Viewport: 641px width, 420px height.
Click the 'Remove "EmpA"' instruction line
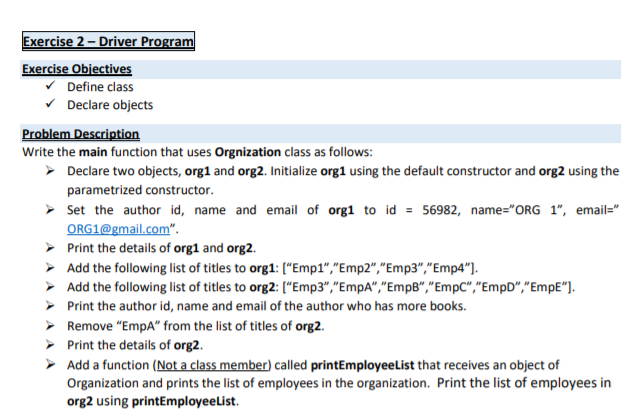click(195, 326)
